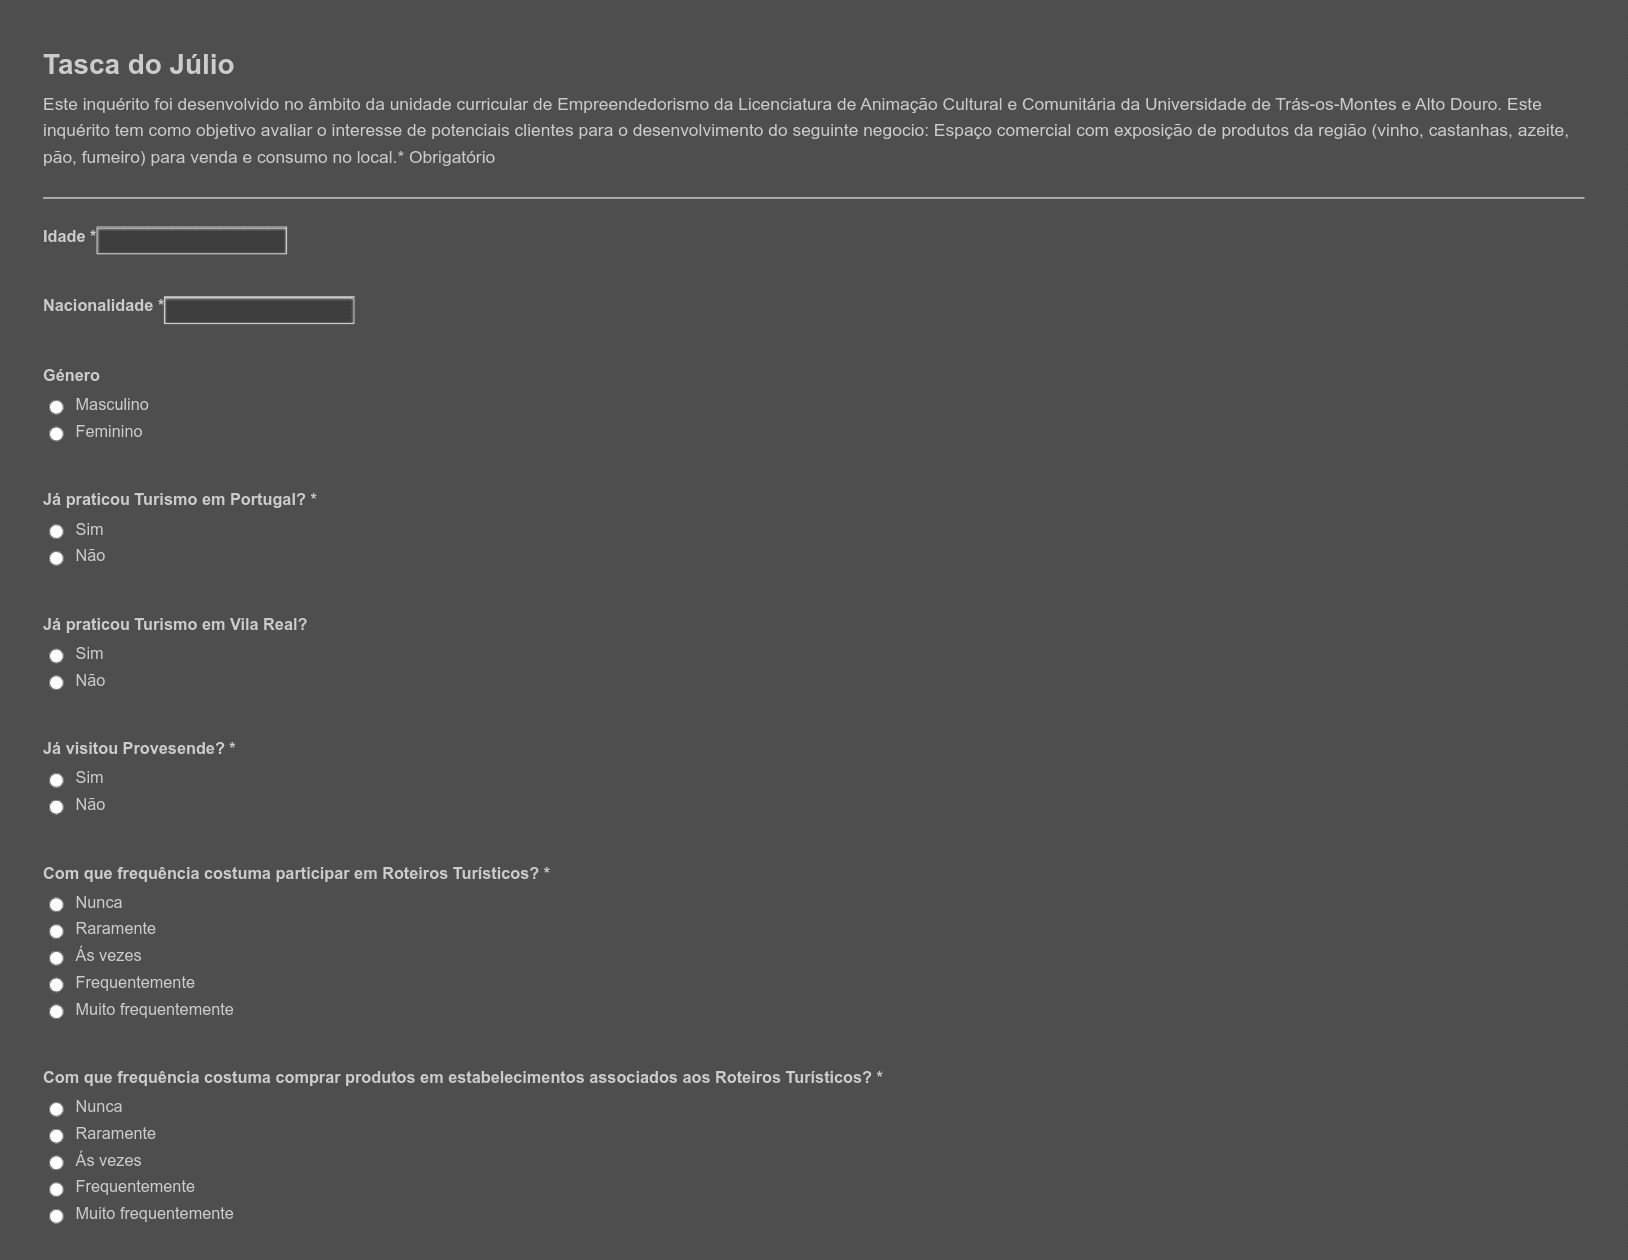Choose Frequentemente for participar em Roteiros
This screenshot has width=1628, height=1260.
[56, 985]
